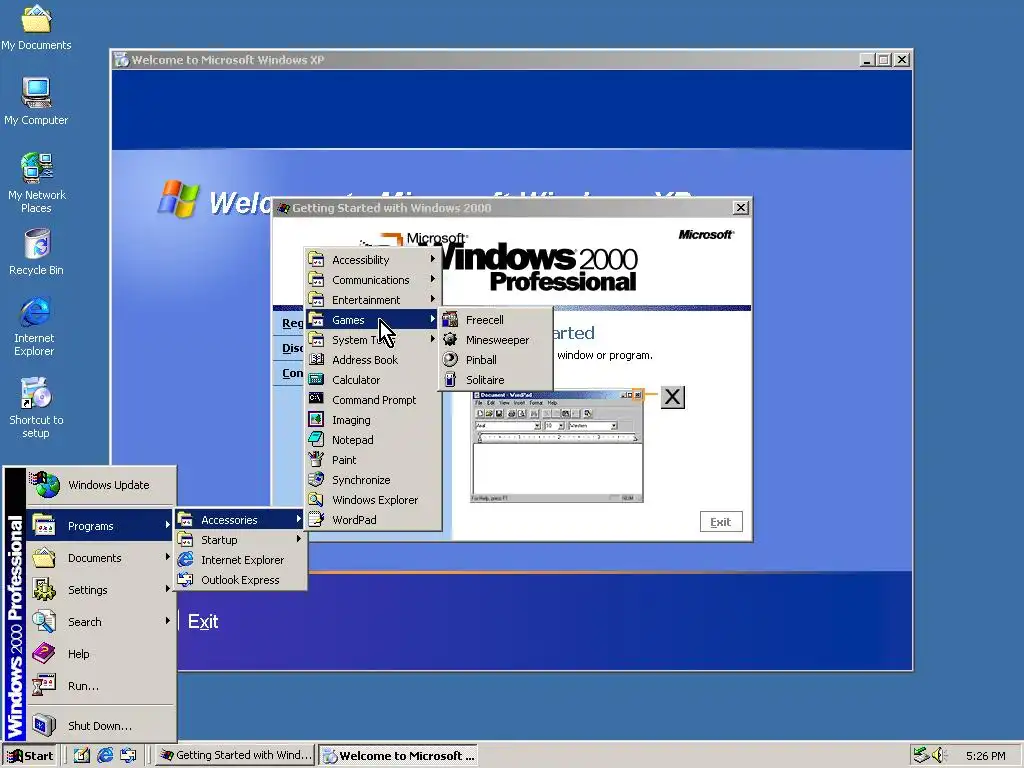Open WordPad from Accessories

(373, 520)
